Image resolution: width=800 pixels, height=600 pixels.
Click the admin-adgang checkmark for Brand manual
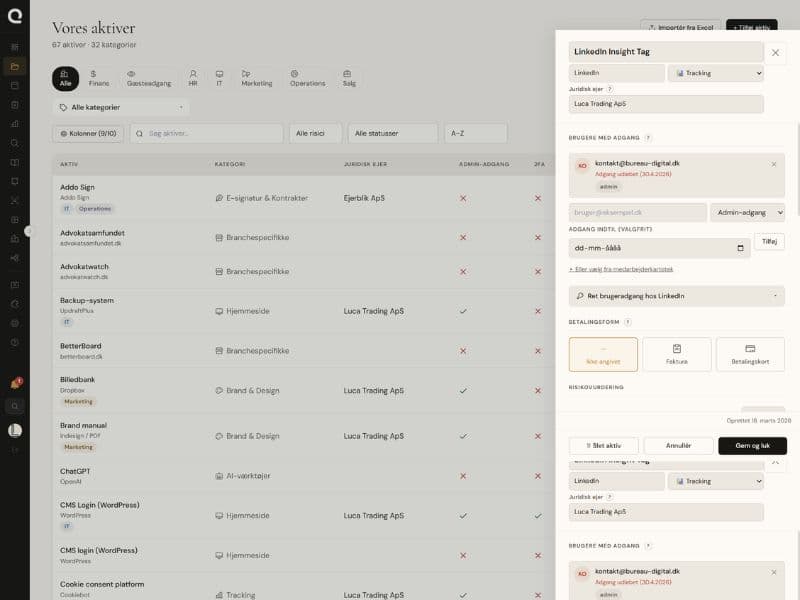463,436
